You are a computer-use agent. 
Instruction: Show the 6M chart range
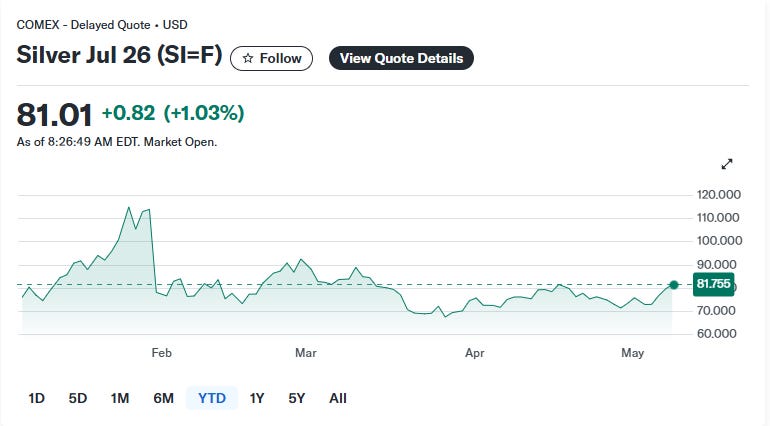pyautogui.click(x=164, y=398)
